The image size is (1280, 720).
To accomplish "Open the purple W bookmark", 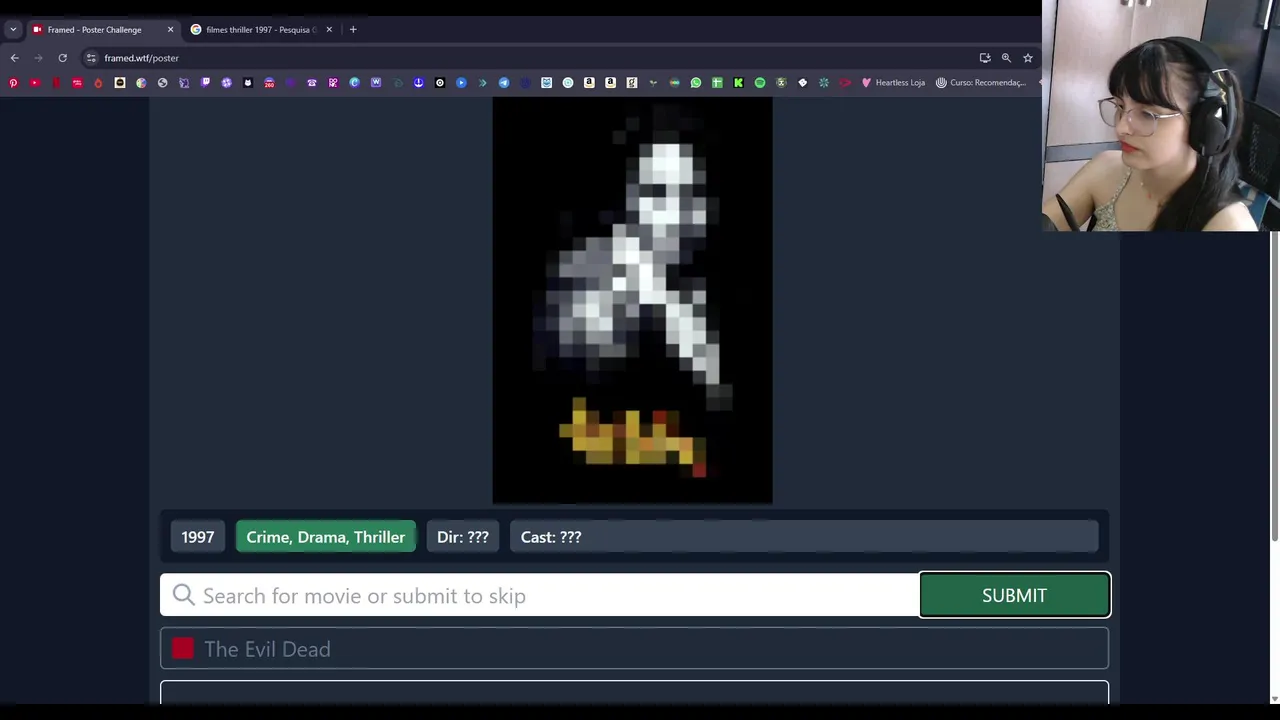I will 376,83.
